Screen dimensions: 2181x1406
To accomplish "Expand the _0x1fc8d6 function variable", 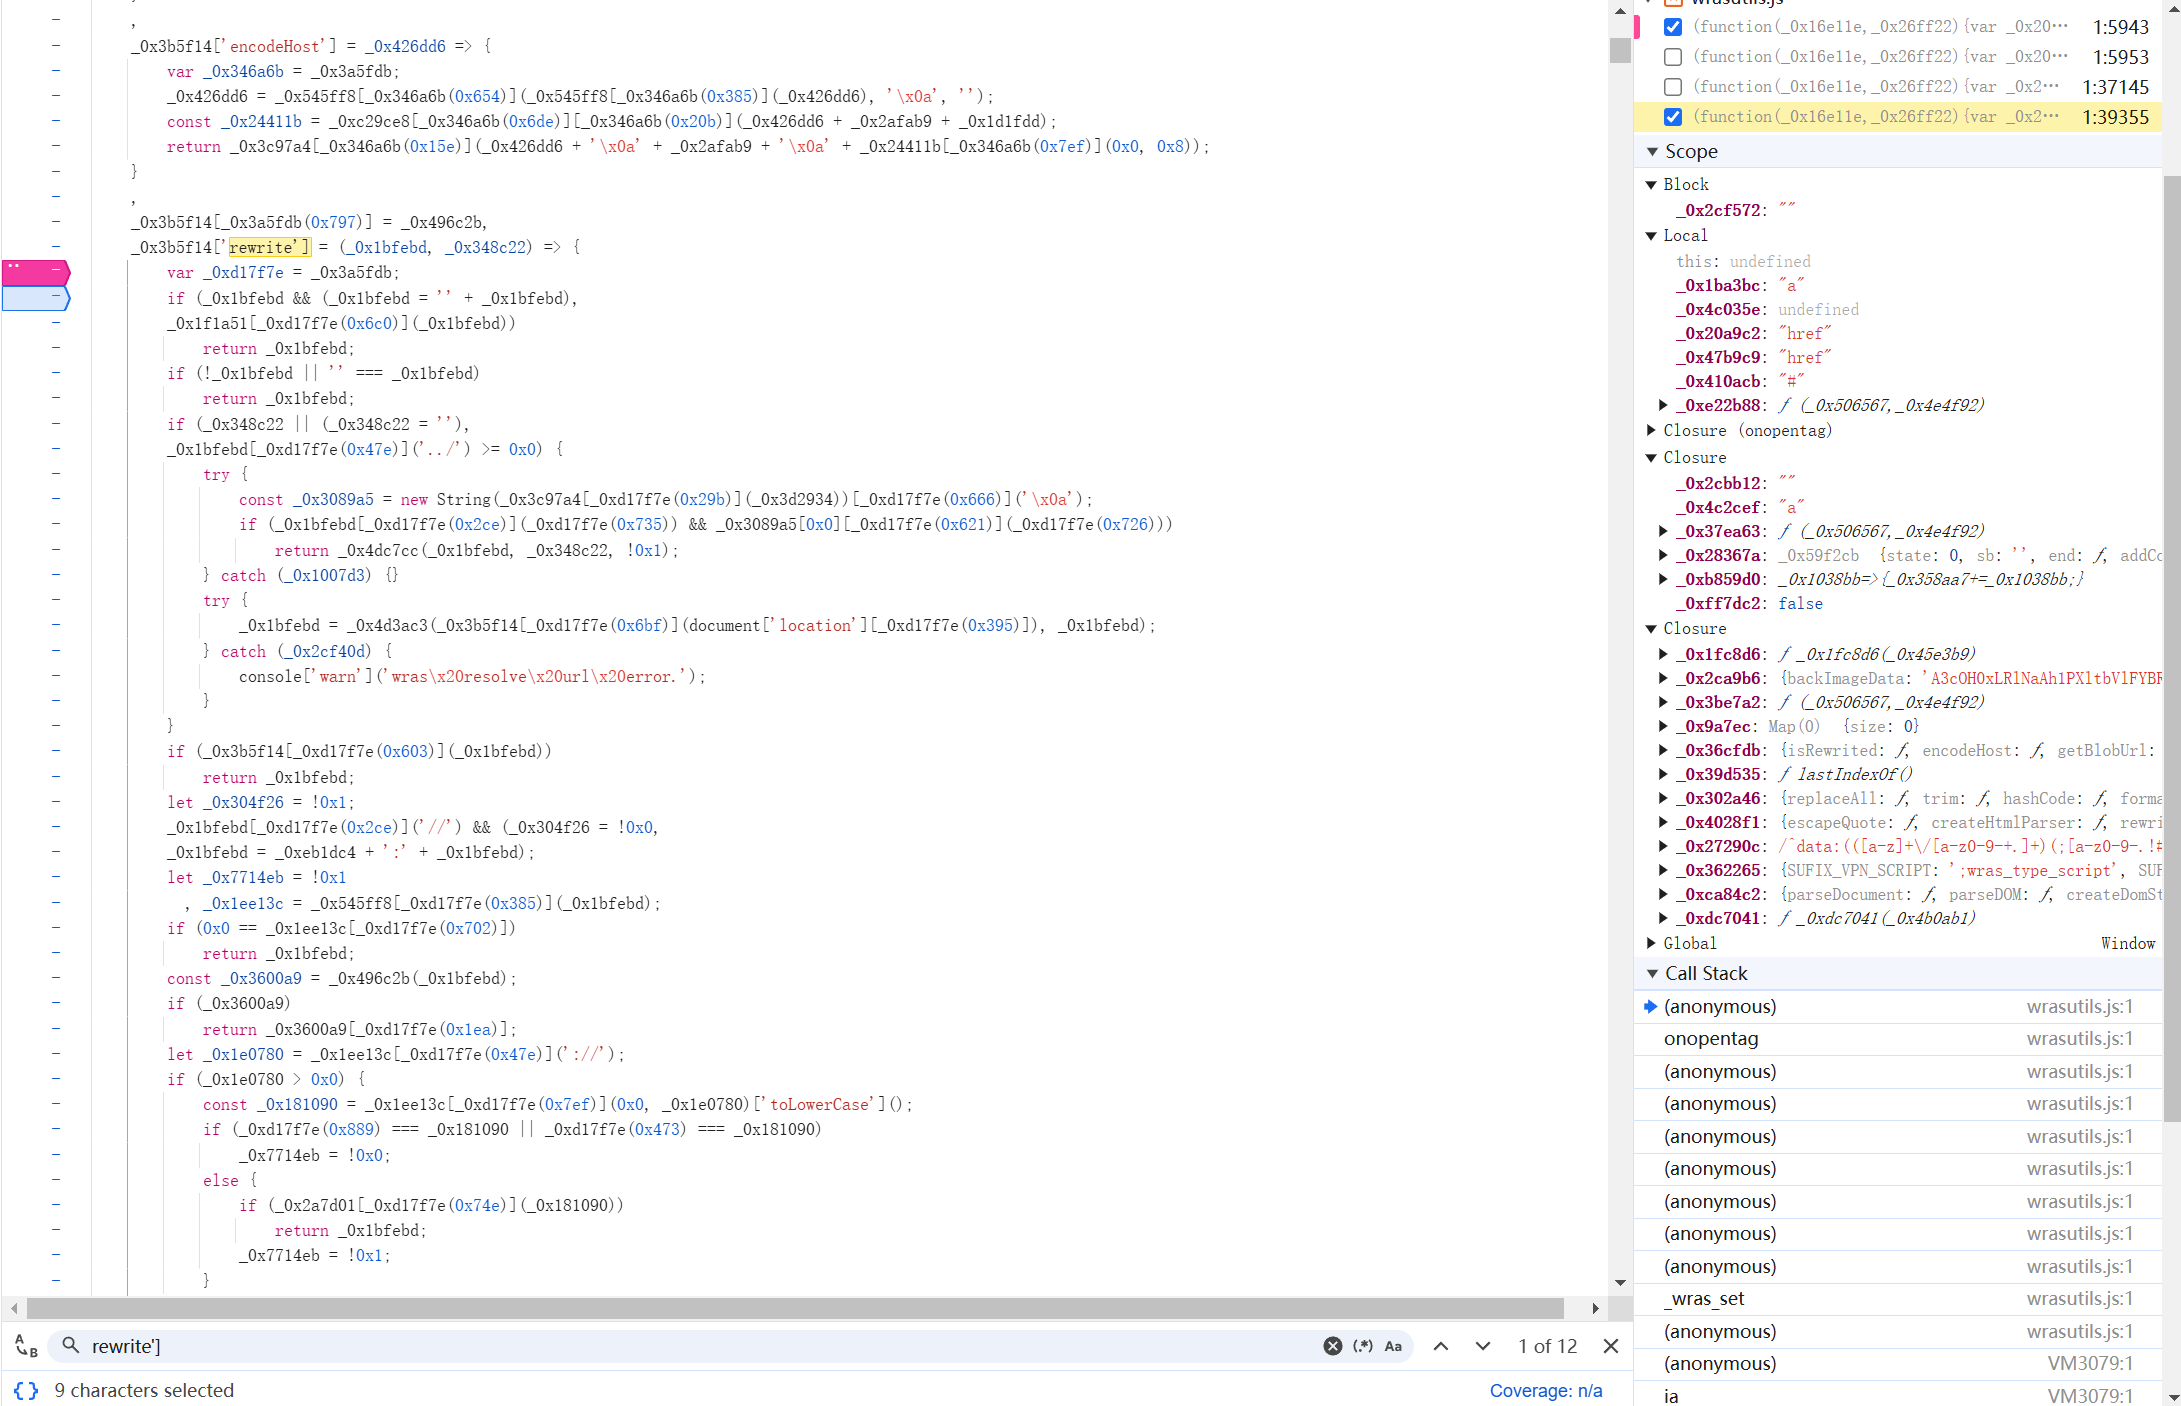I will [x=1663, y=654].
